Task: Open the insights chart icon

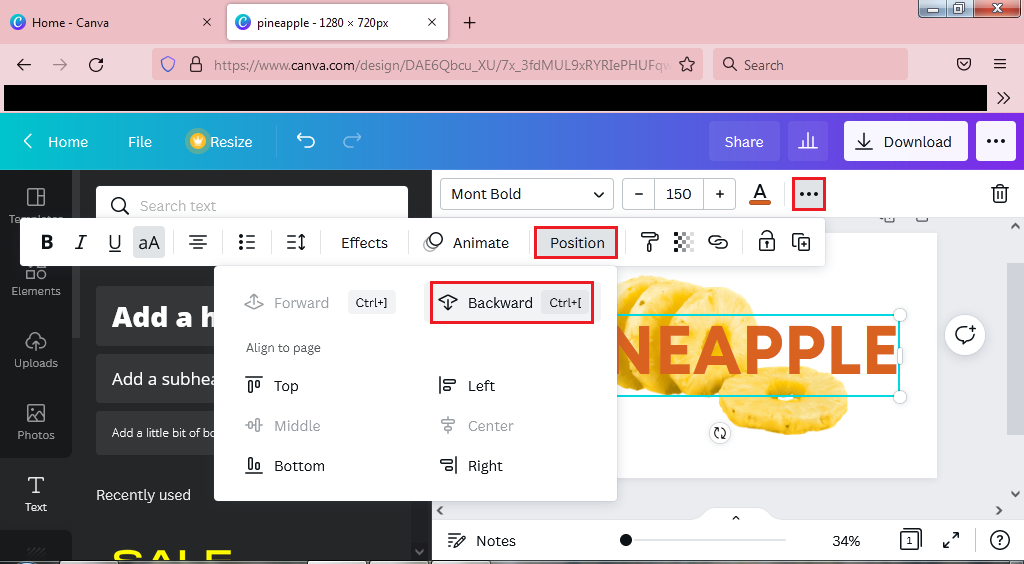Action: pos(808,142)
